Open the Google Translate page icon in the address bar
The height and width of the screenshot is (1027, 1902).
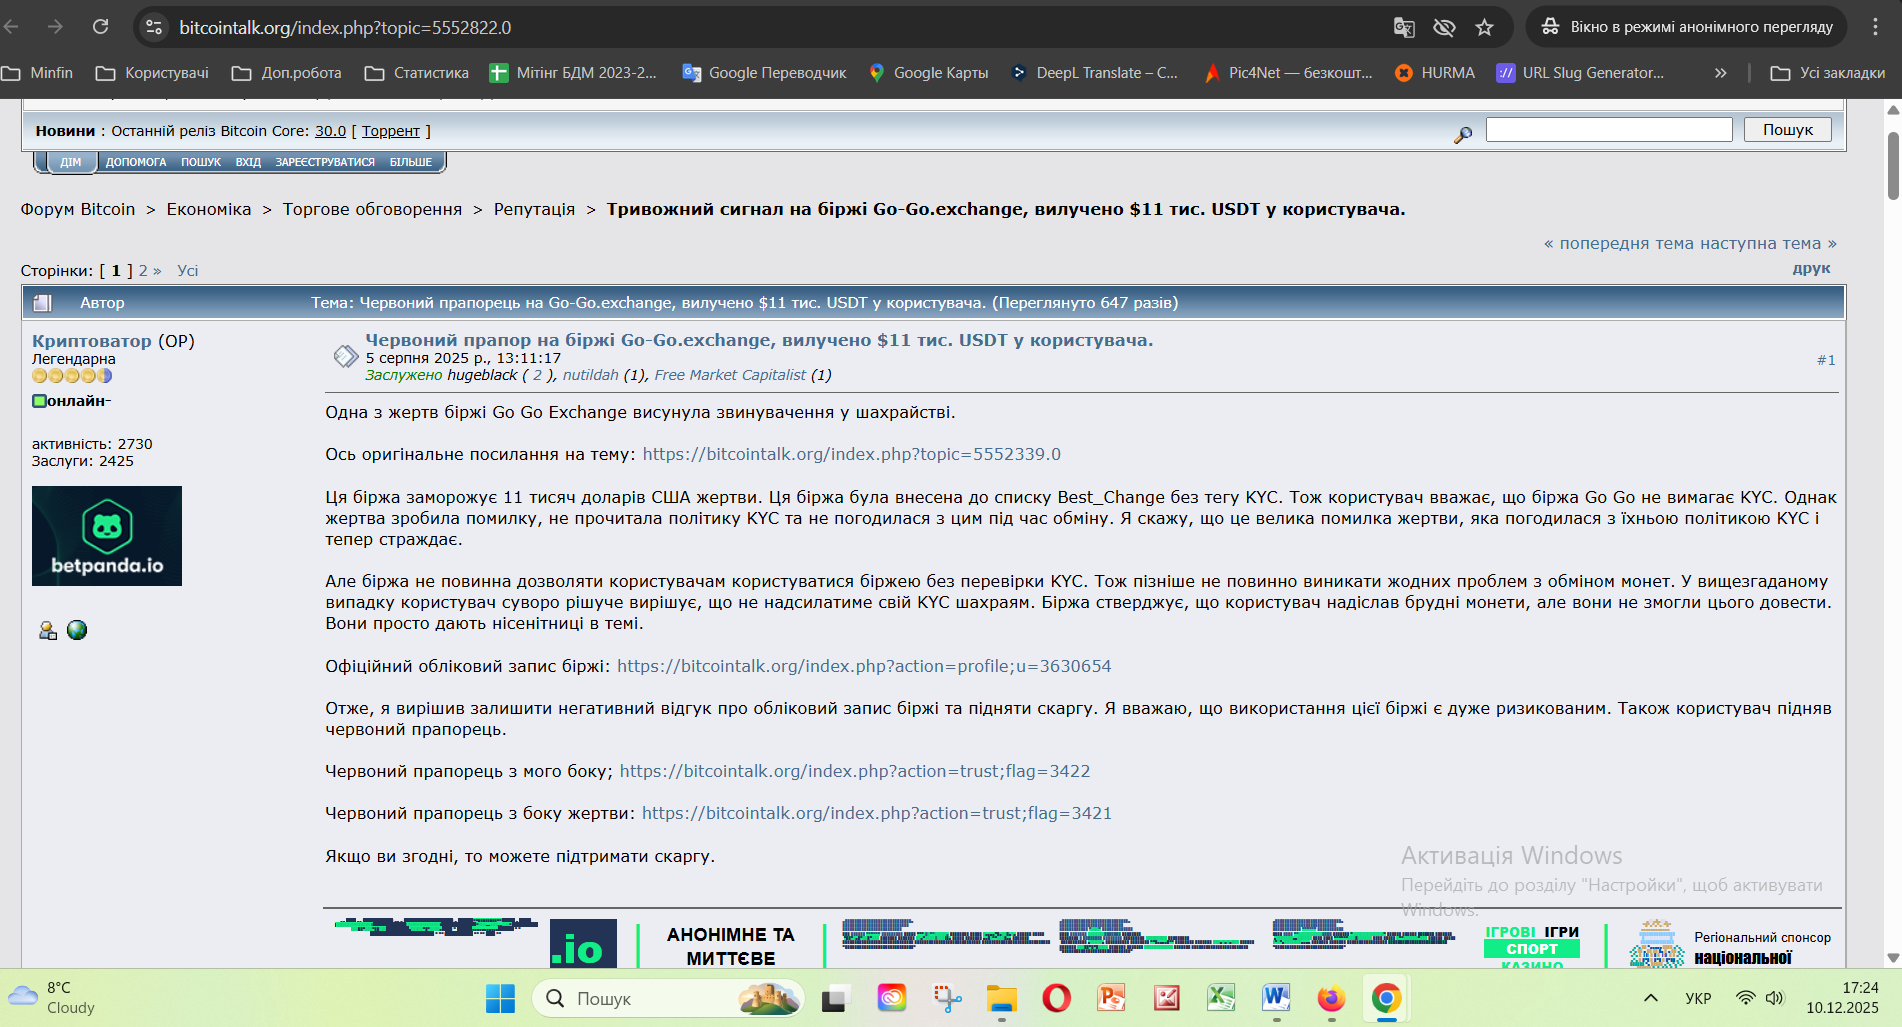tap(1404, 27)
